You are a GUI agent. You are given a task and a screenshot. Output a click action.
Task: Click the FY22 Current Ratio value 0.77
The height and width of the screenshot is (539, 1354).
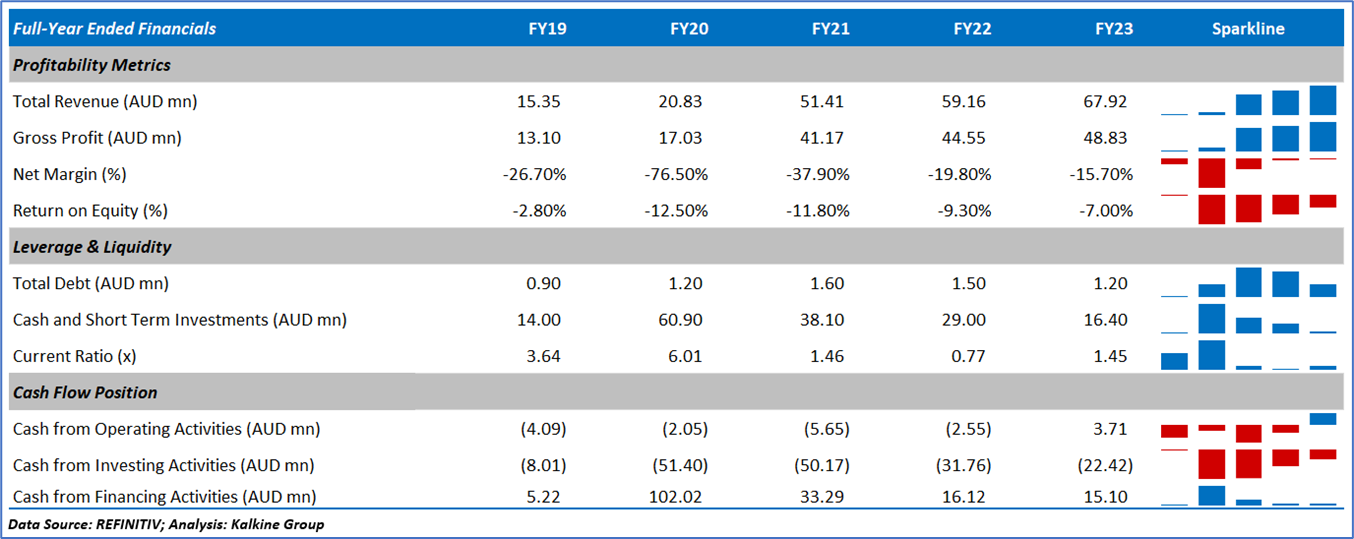(972, 356)
